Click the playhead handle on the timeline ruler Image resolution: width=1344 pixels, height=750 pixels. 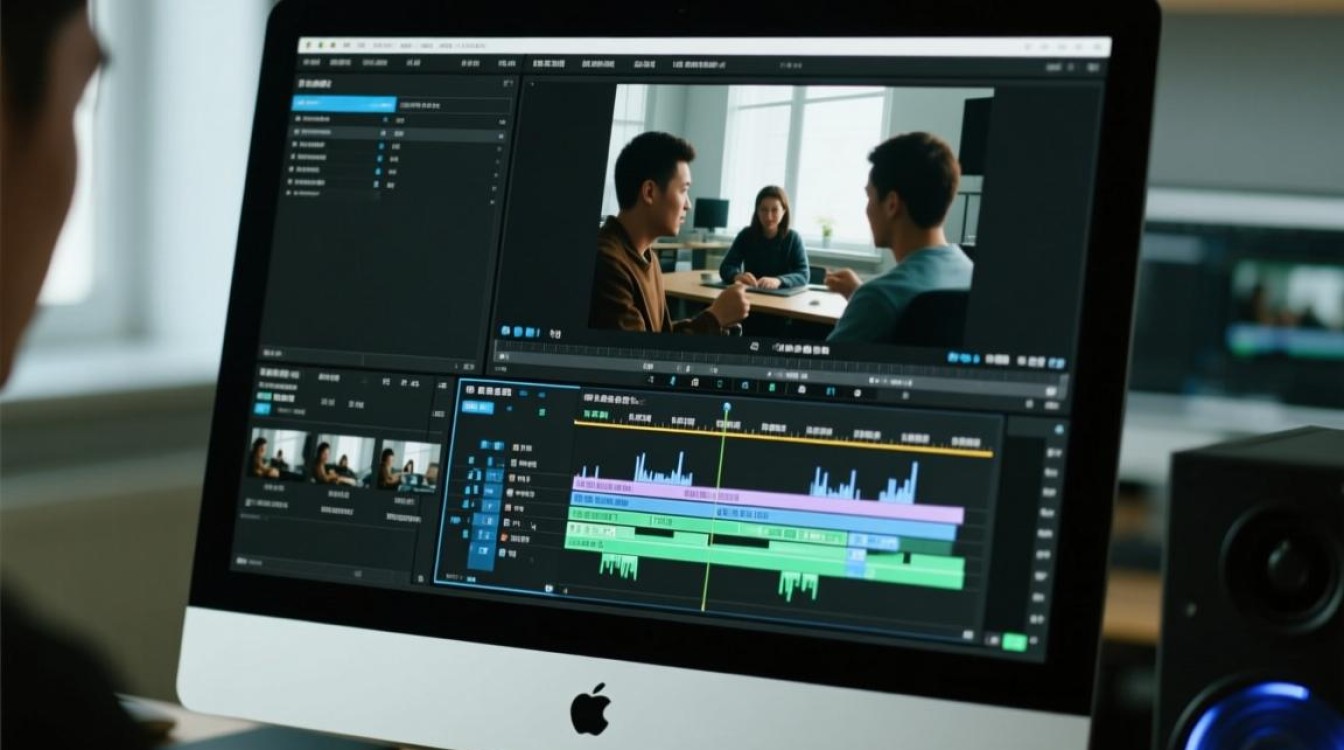click(727, 407)
